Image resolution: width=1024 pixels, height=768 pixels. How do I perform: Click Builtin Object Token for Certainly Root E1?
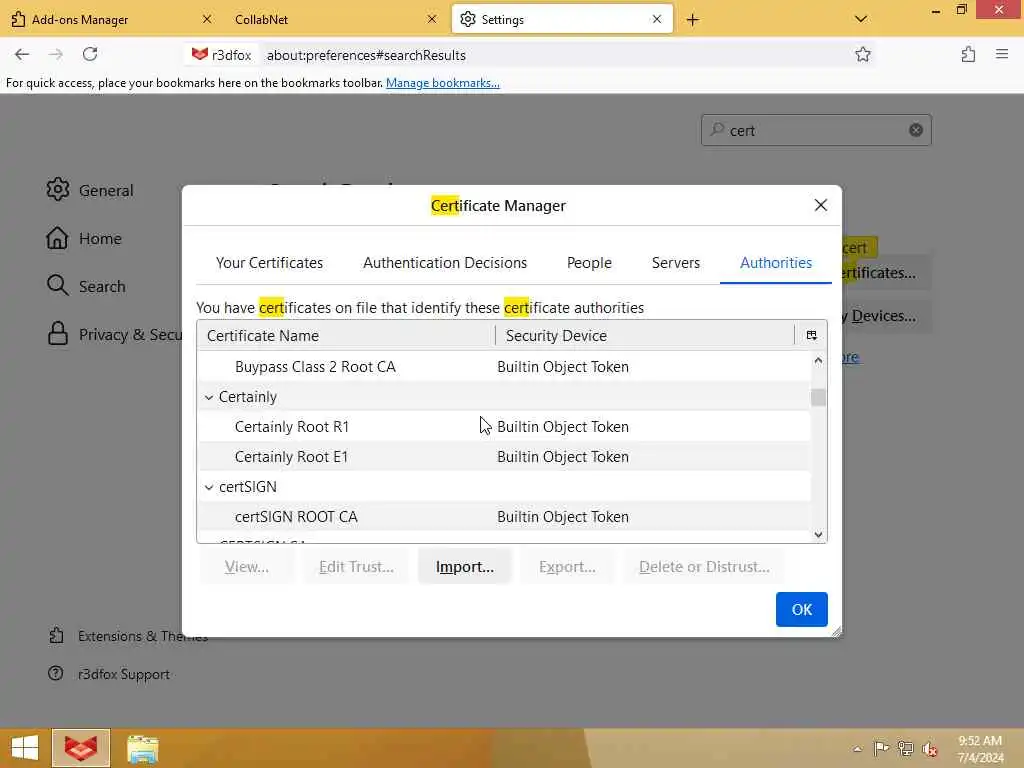(563, 456)
